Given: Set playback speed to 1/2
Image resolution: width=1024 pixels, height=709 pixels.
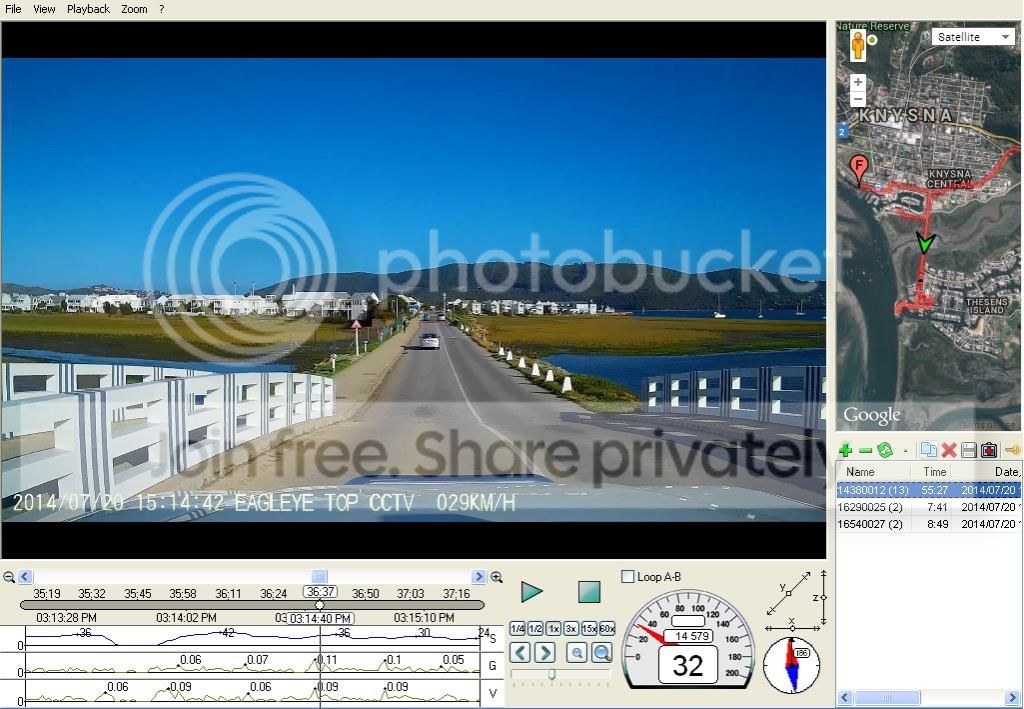Looking at the screenshot, I should pos(536,628).
